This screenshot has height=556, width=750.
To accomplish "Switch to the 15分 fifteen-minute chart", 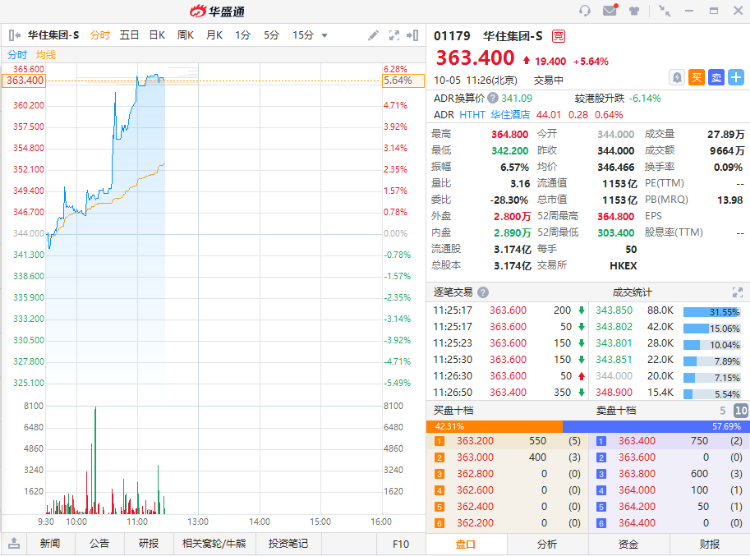I will 303,35.
